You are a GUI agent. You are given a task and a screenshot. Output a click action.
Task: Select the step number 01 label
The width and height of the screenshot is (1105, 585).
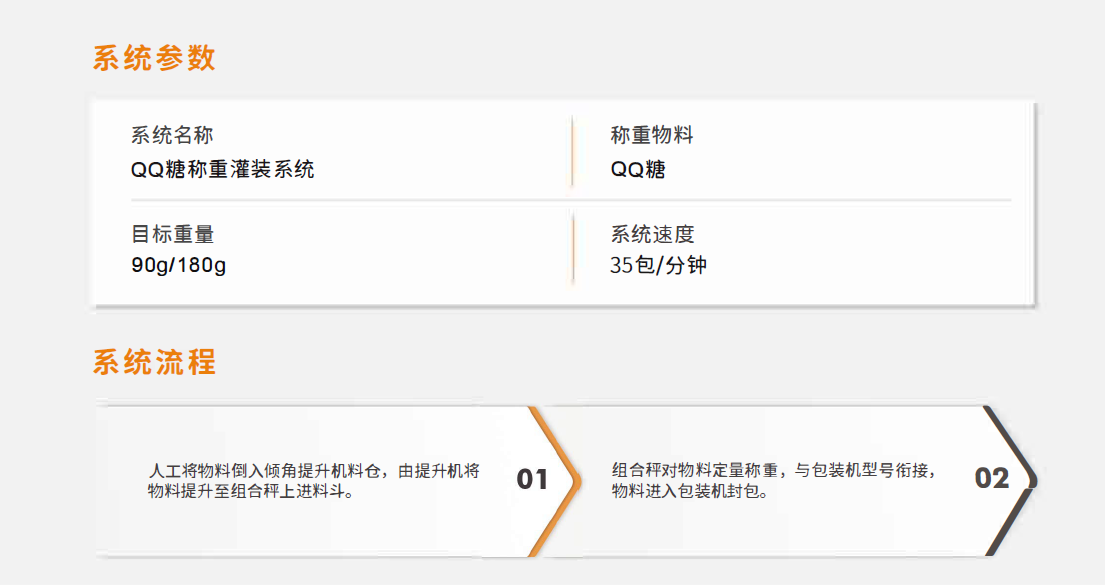pos(532,479)
